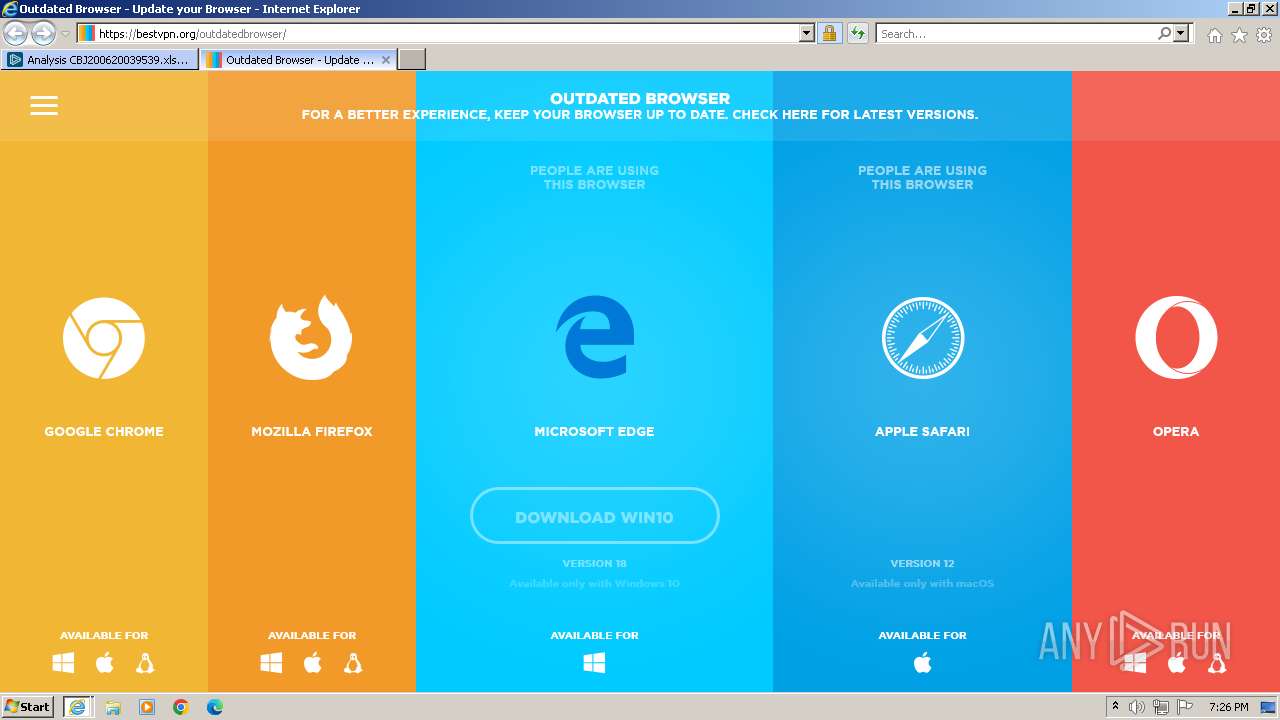Click Windows icon under Google Chrome
Screen dimensions: 1280x720
pos(63,663)
